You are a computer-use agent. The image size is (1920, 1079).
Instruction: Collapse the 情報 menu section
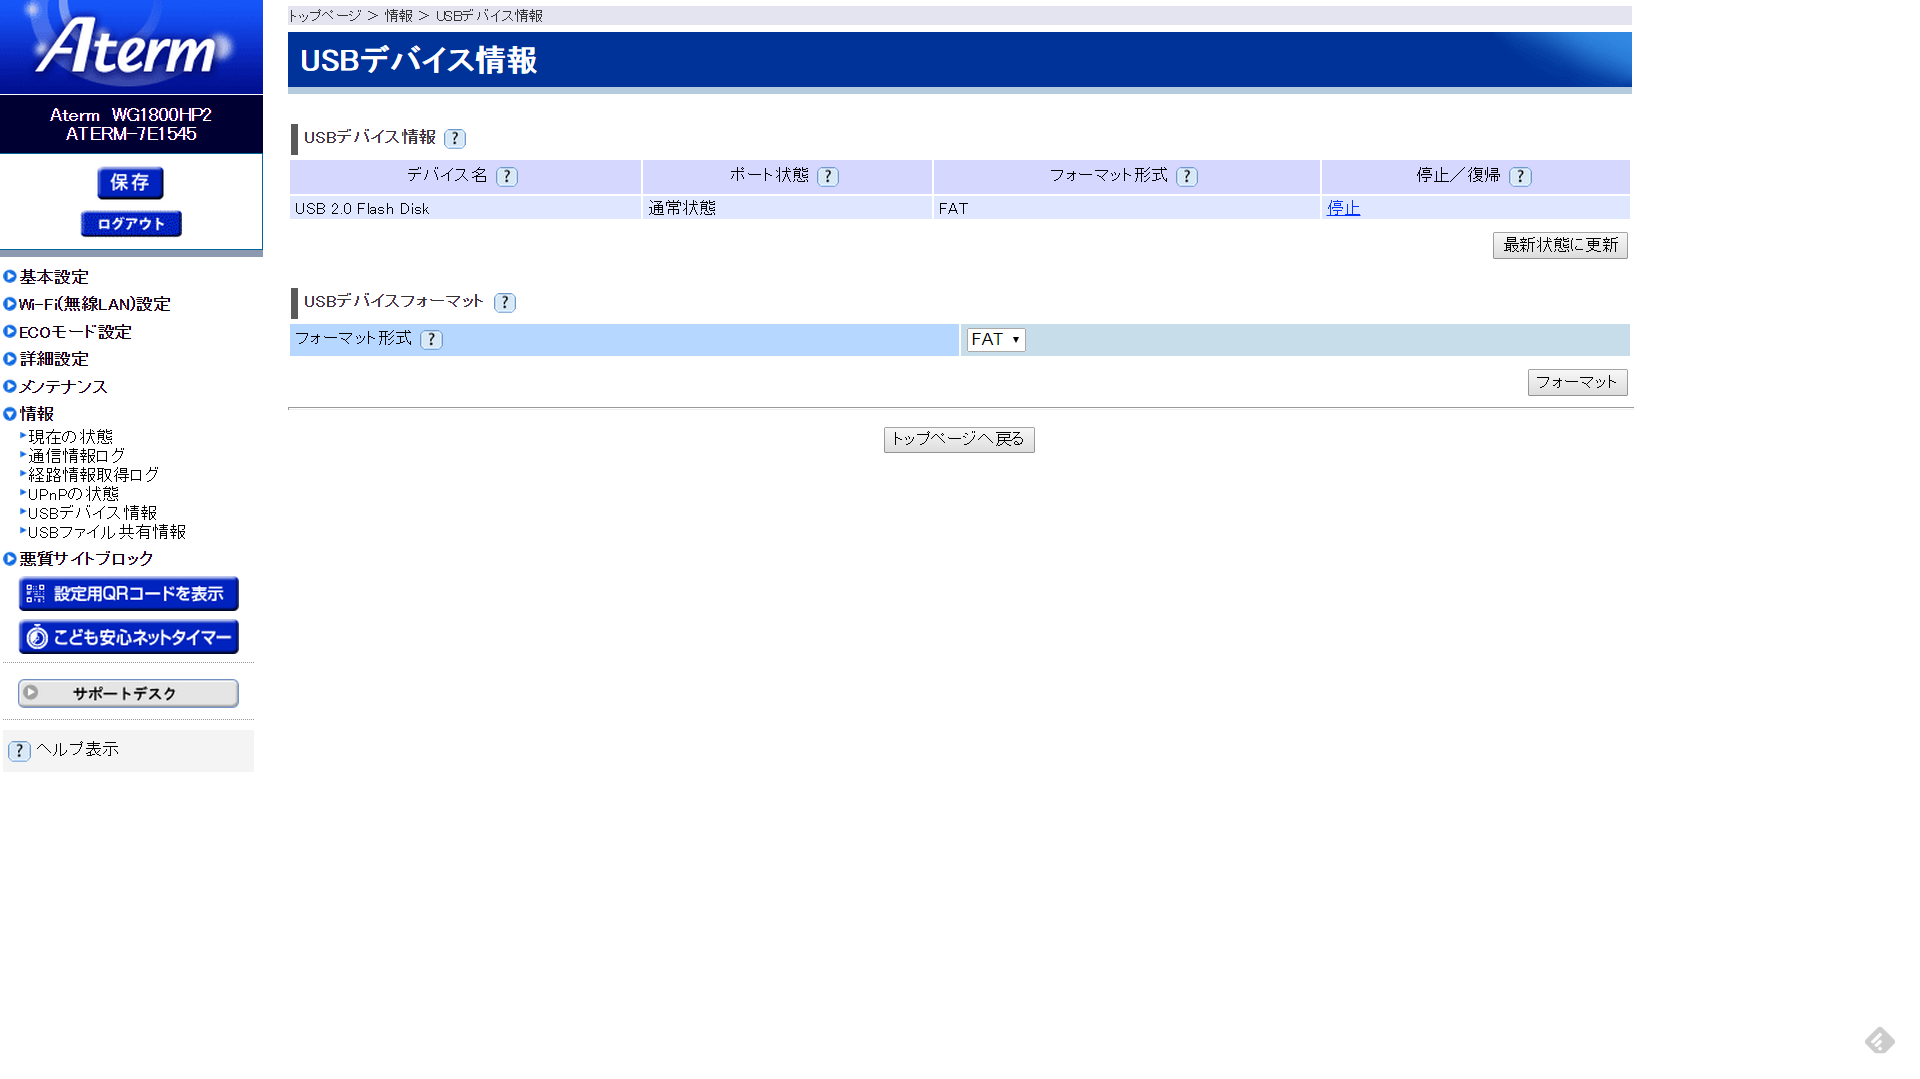36,414
